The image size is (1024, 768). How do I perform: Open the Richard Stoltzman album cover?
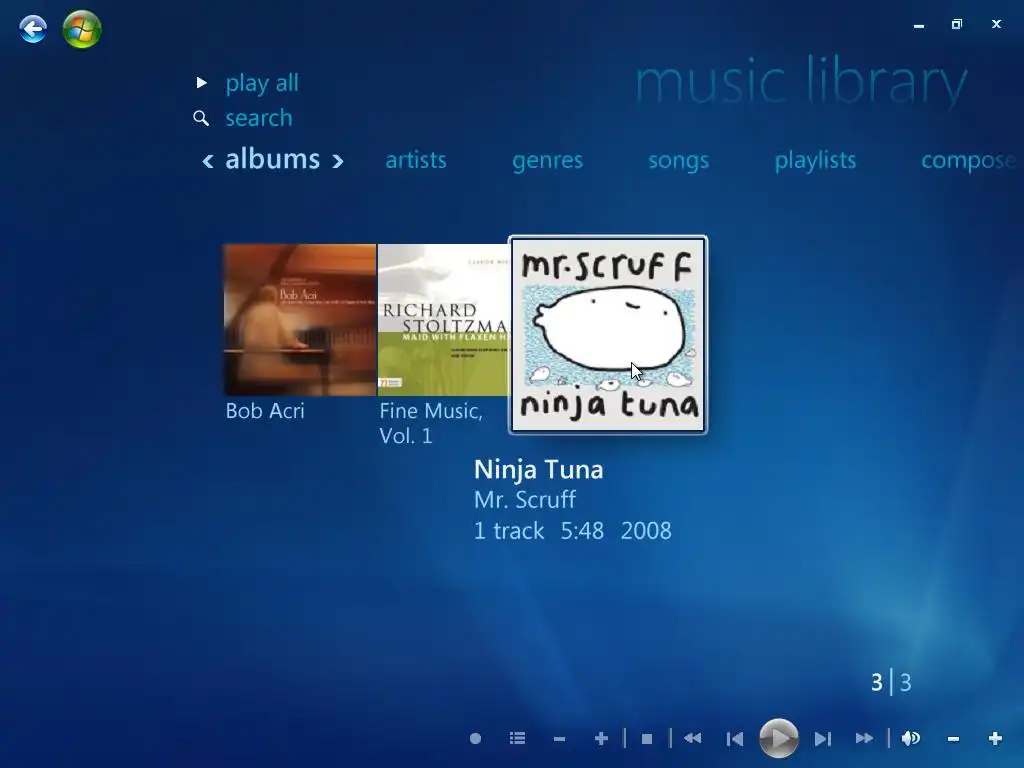coord(443,320)
